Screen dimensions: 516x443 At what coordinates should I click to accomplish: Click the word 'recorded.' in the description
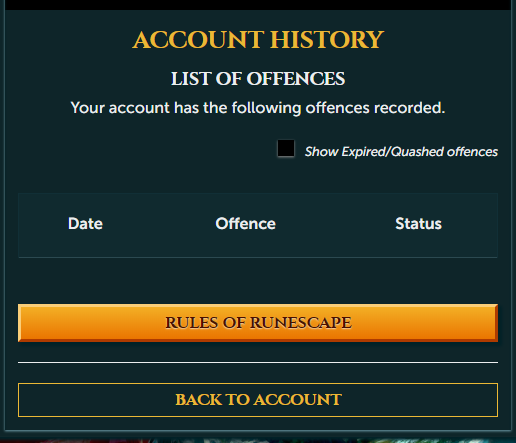click(x=409, y=108)
